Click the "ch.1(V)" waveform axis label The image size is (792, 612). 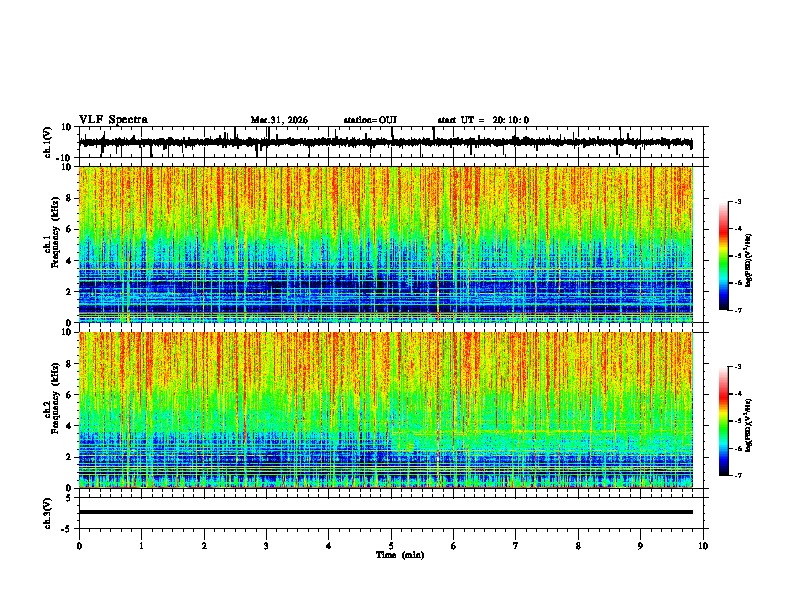(48, 142)
